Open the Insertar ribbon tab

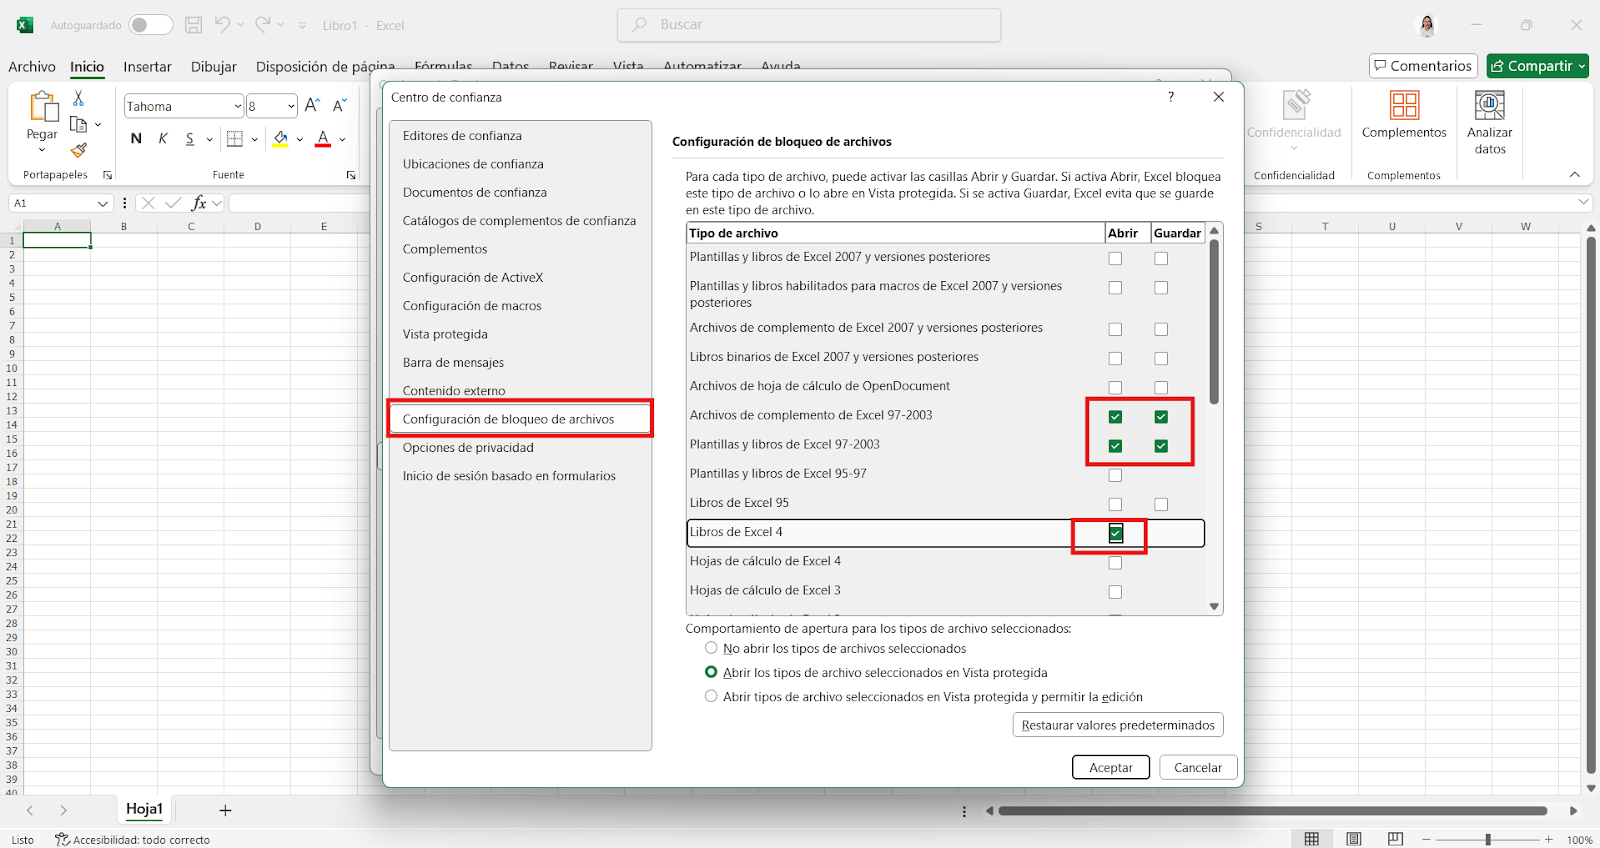147,67
